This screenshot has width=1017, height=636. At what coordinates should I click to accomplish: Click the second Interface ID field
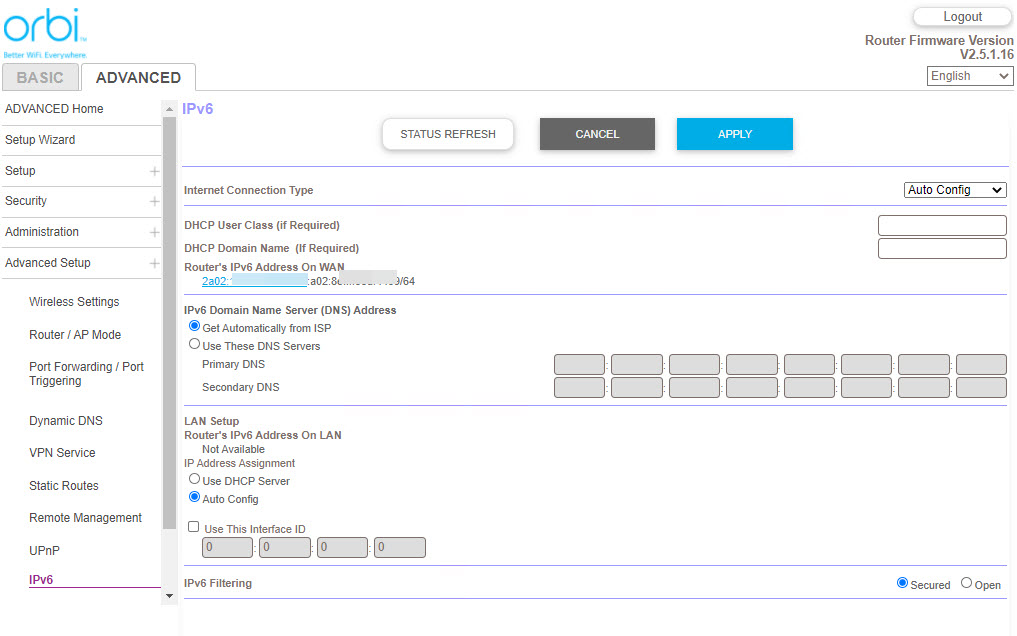click(285, 547)
